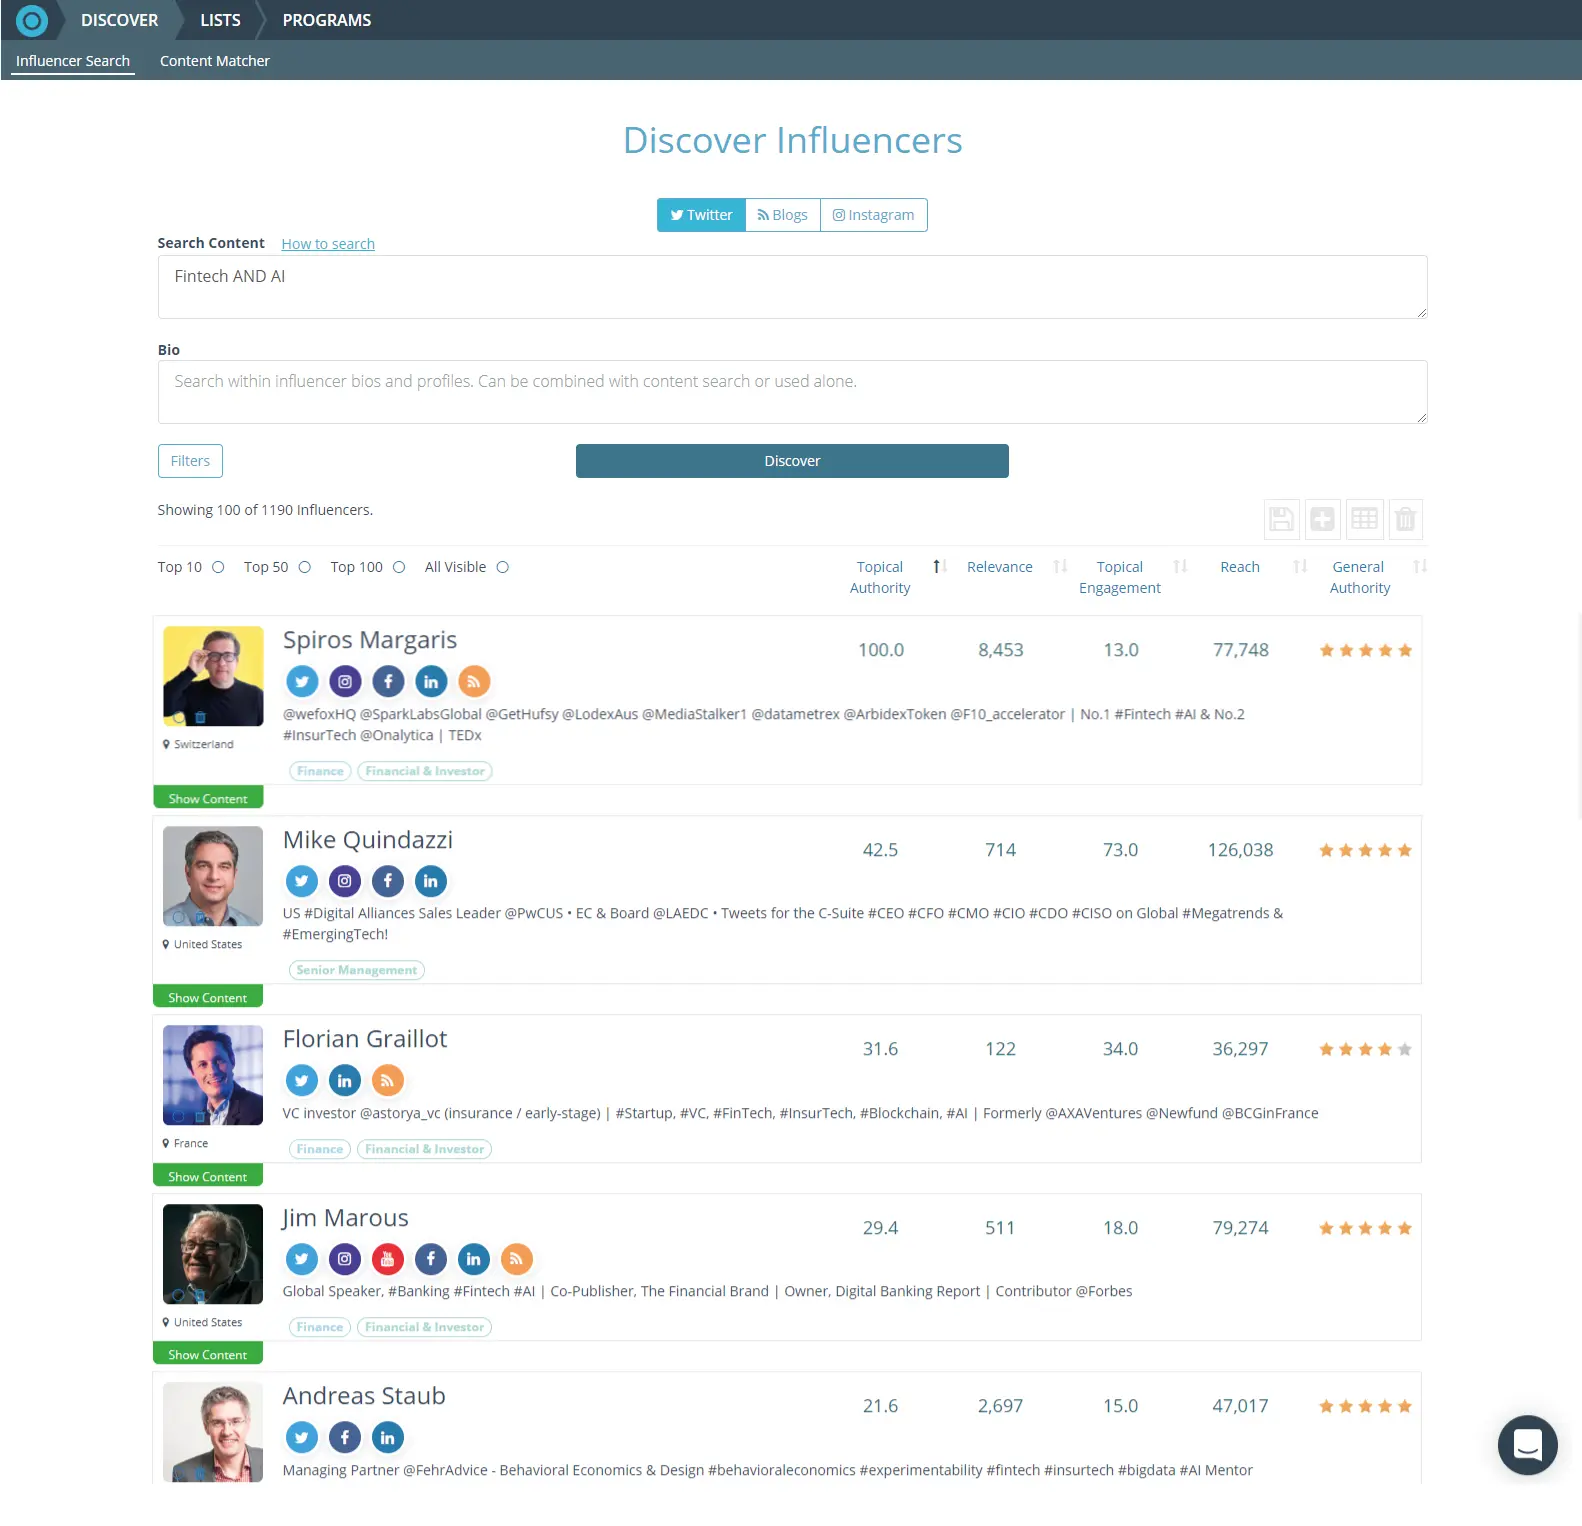Open Florian Graillot's RSS blog icon
This screenshot has height=1526, width=1582.
pos(388,1080)
